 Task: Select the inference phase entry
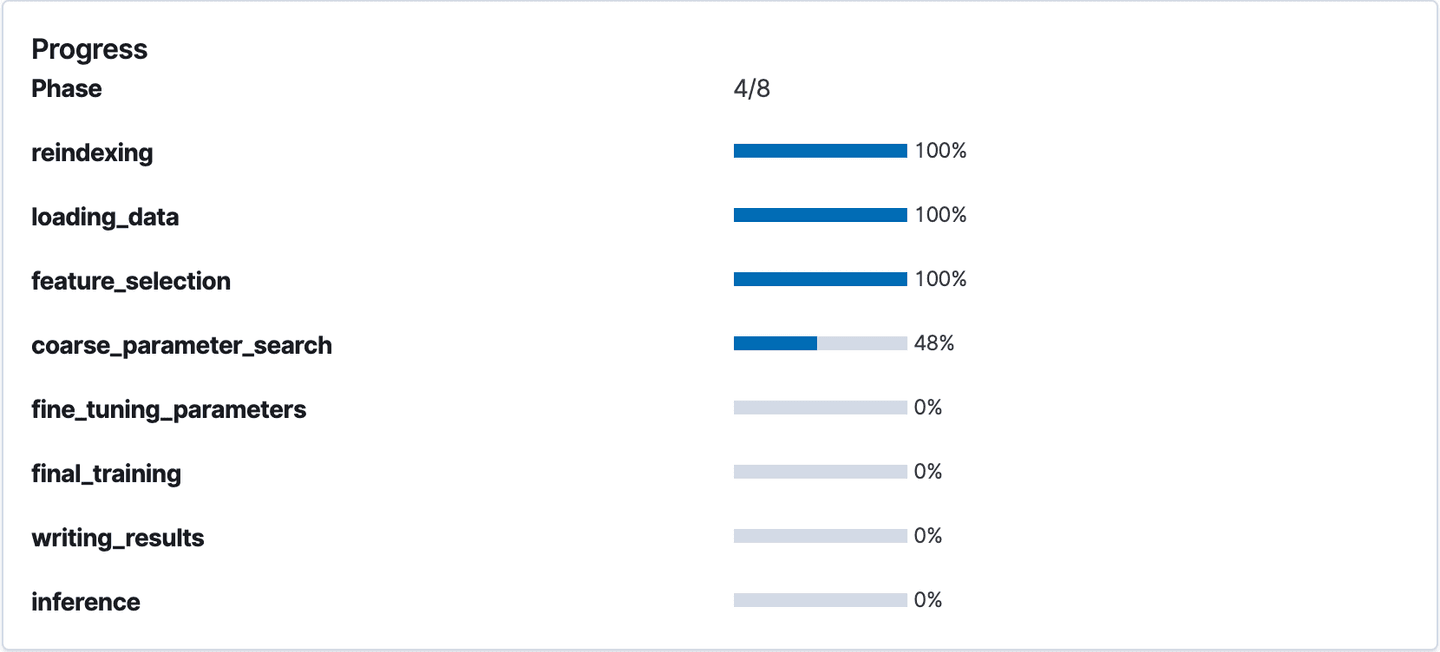[85, 600]
